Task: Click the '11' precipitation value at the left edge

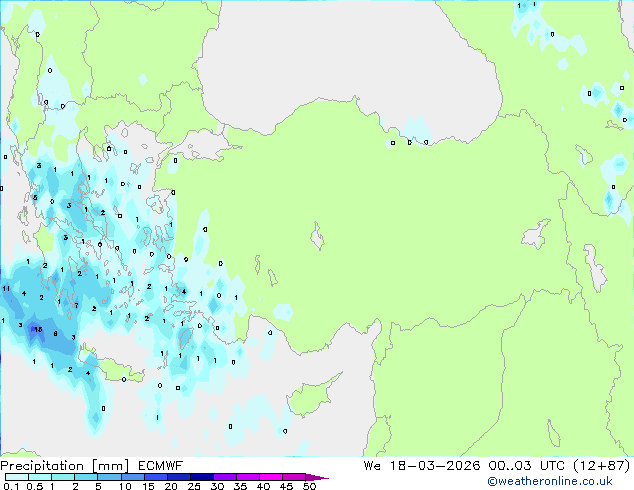Action: pyautogui.click(x=6, y=288)
